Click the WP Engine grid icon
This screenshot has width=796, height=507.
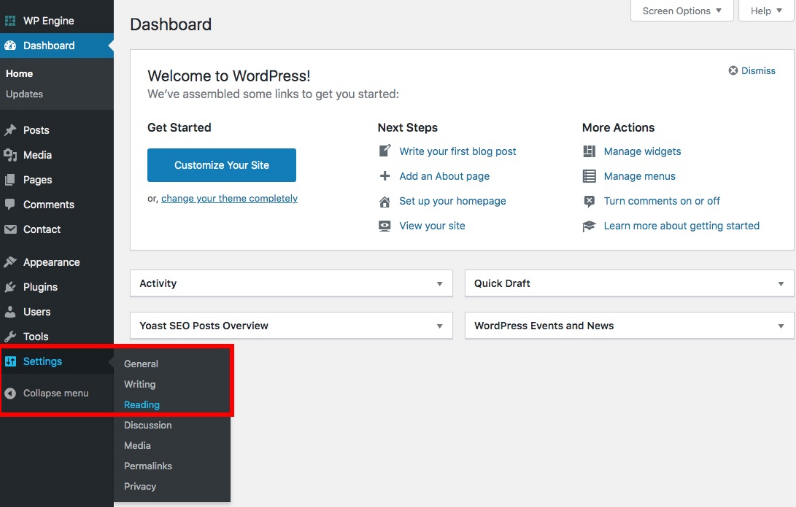tap(10, 21)
